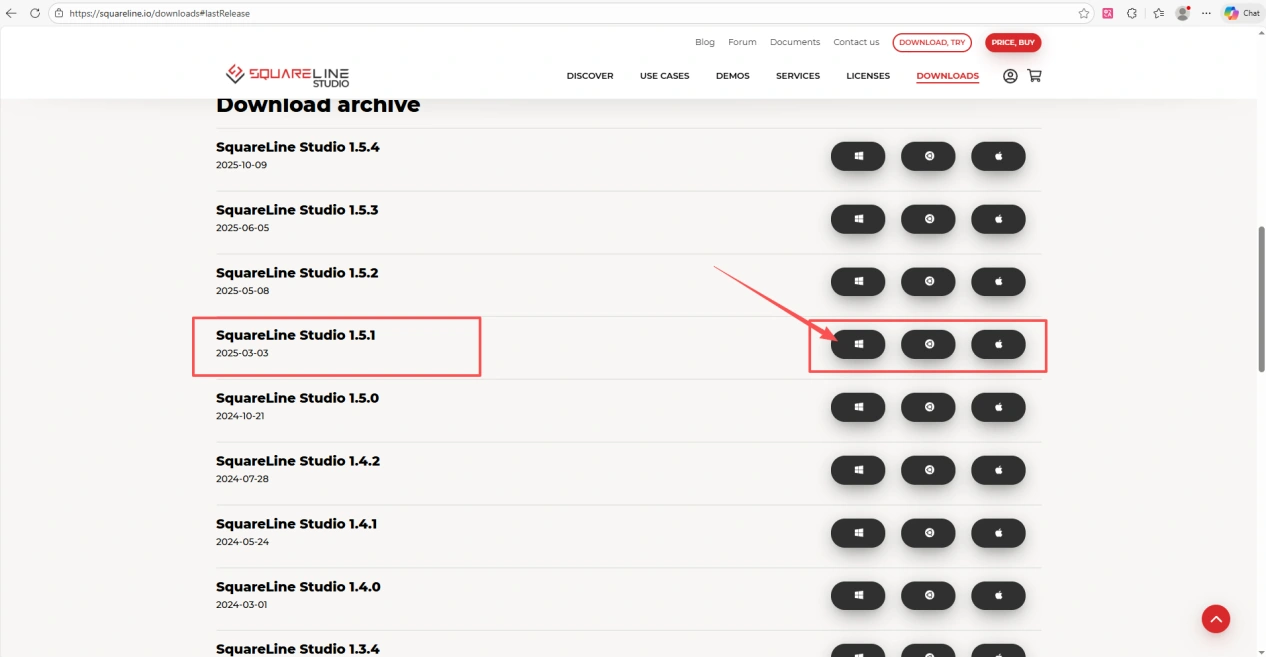Image resolution: width=1266 pixels, height=657 pixels.
Task: Open the user account profile icon
Action: coord(1010,76)
